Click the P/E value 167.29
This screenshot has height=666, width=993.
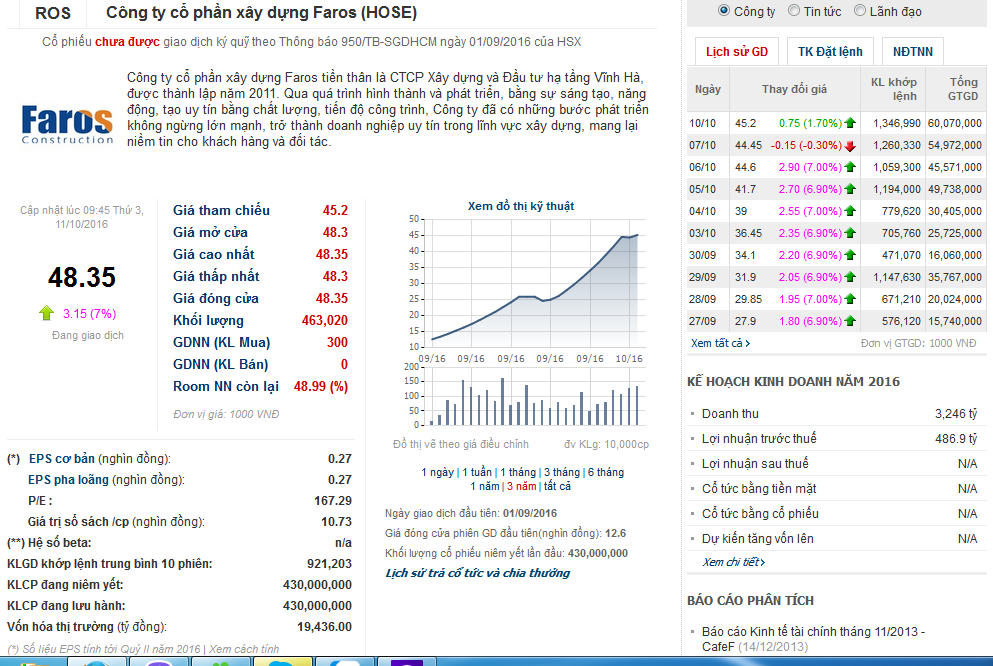332,501
